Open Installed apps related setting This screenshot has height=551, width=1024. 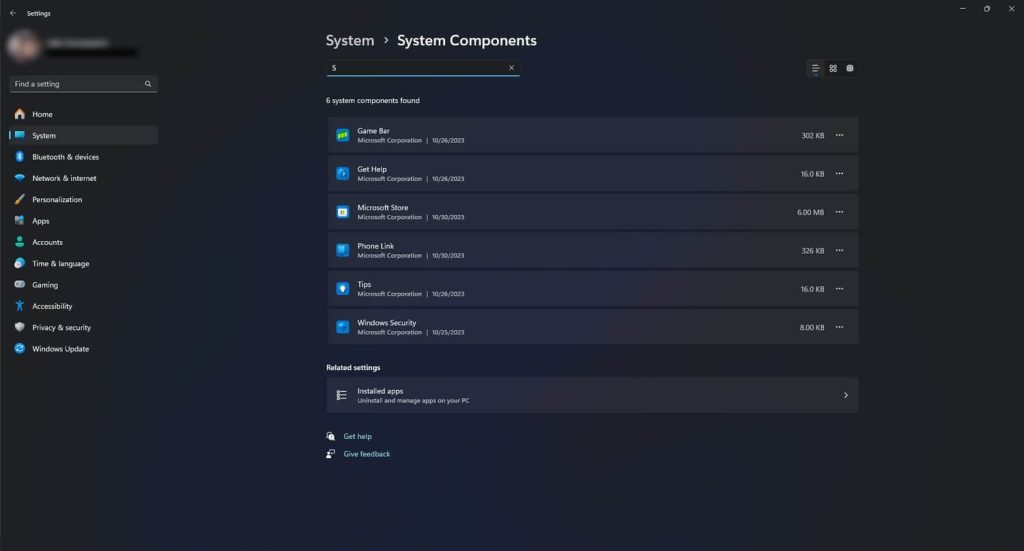(x=592, y=395)
